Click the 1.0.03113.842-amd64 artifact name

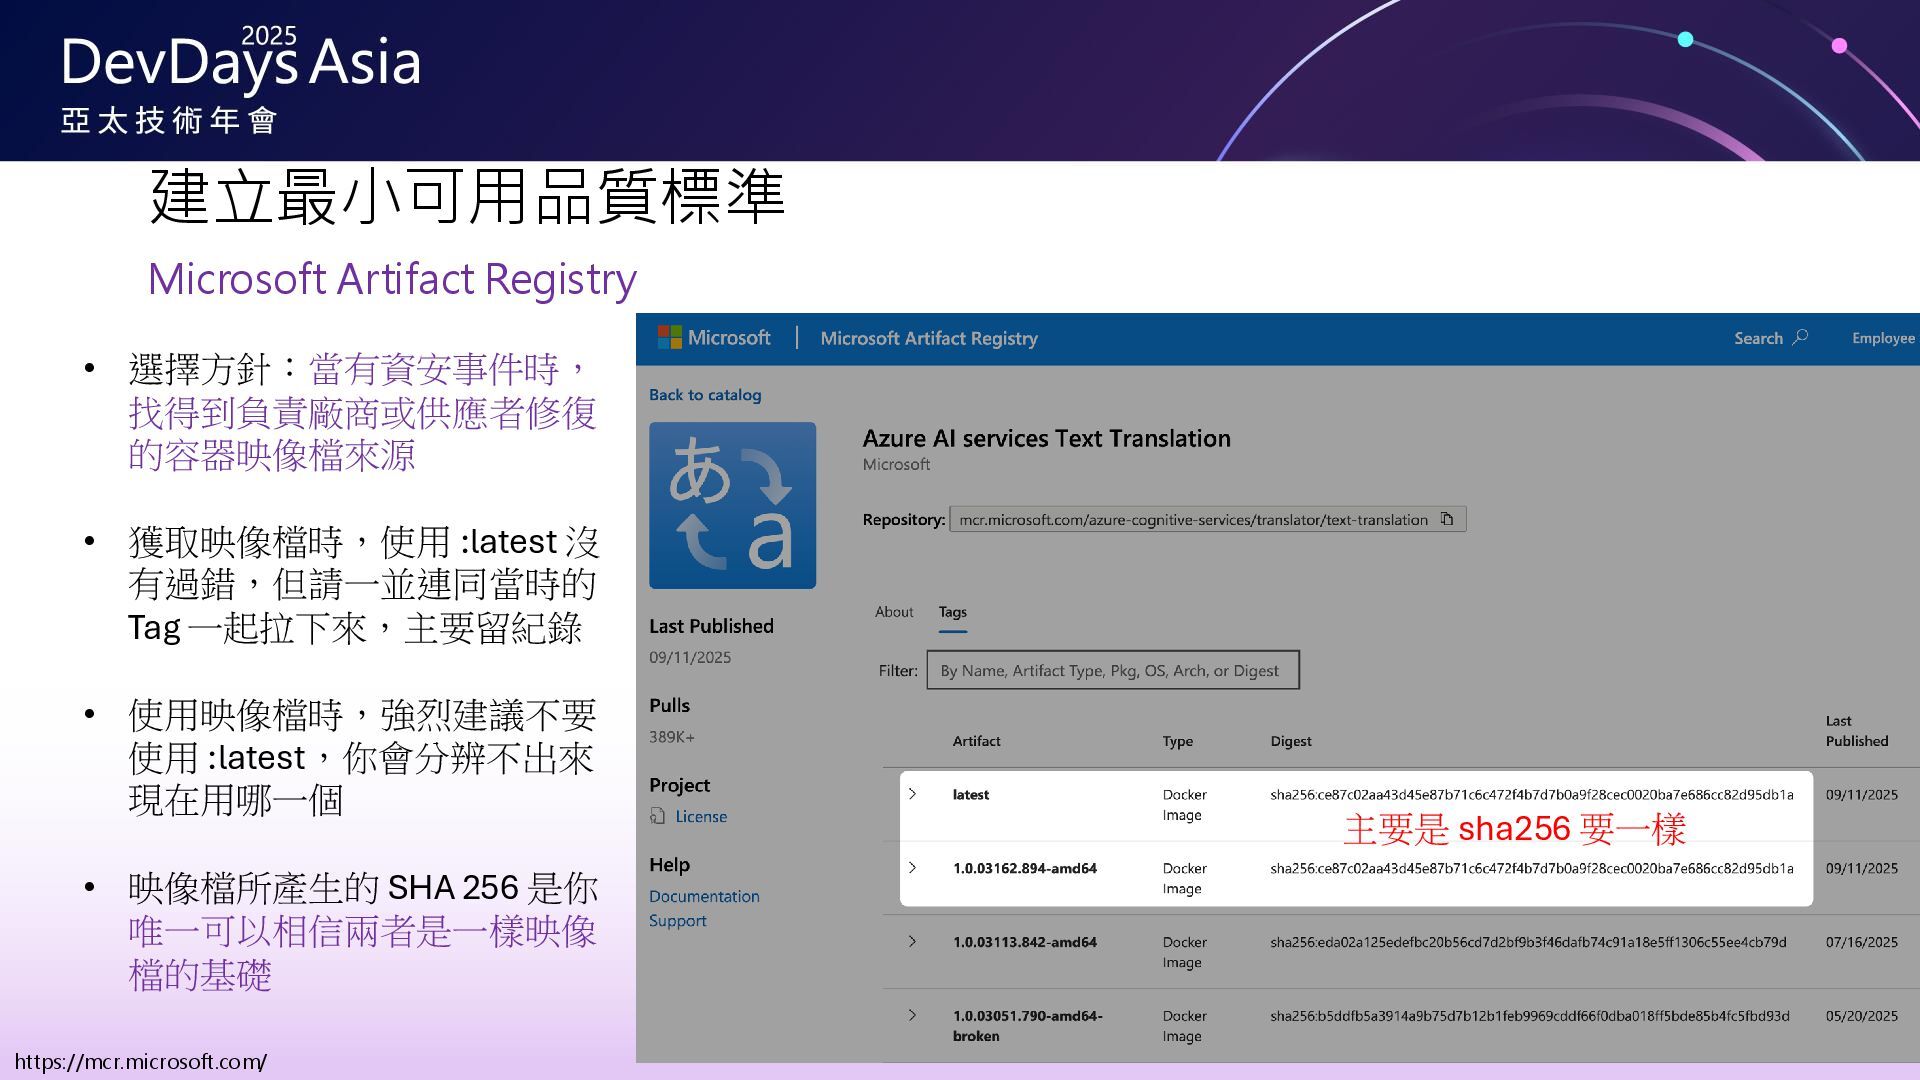pyautogui.click(x=1025, y=942)
